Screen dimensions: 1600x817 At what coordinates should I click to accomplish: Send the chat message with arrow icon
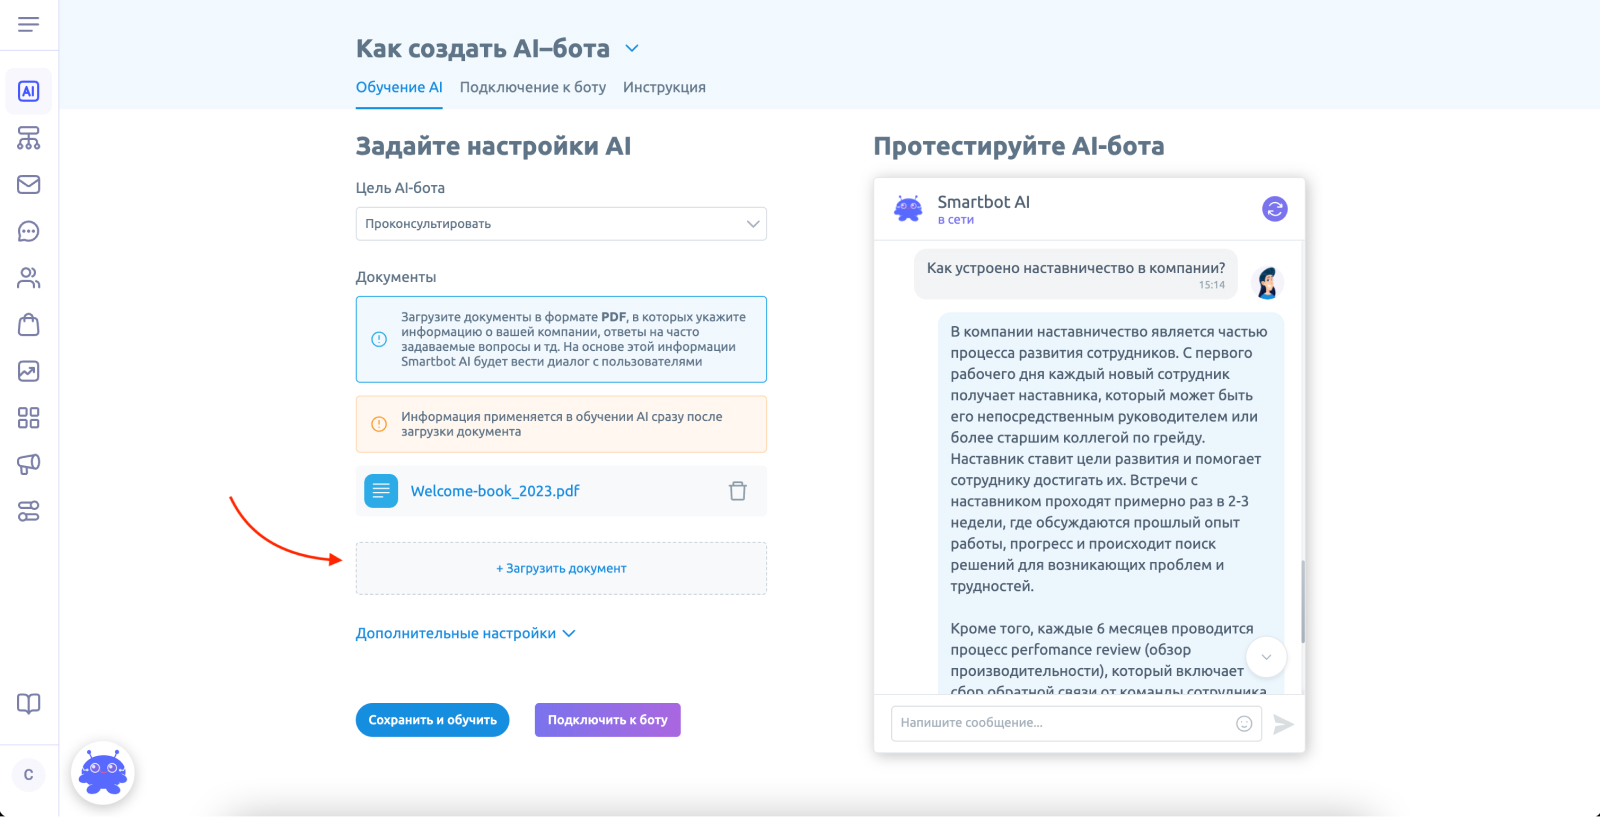[x=1284, y=724]
